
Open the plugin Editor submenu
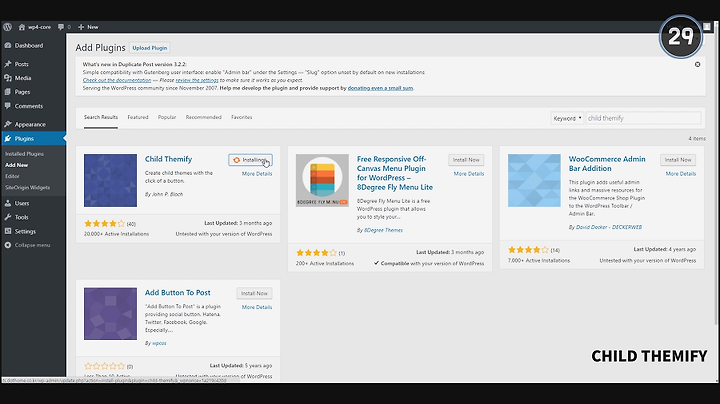click(12, 176)
